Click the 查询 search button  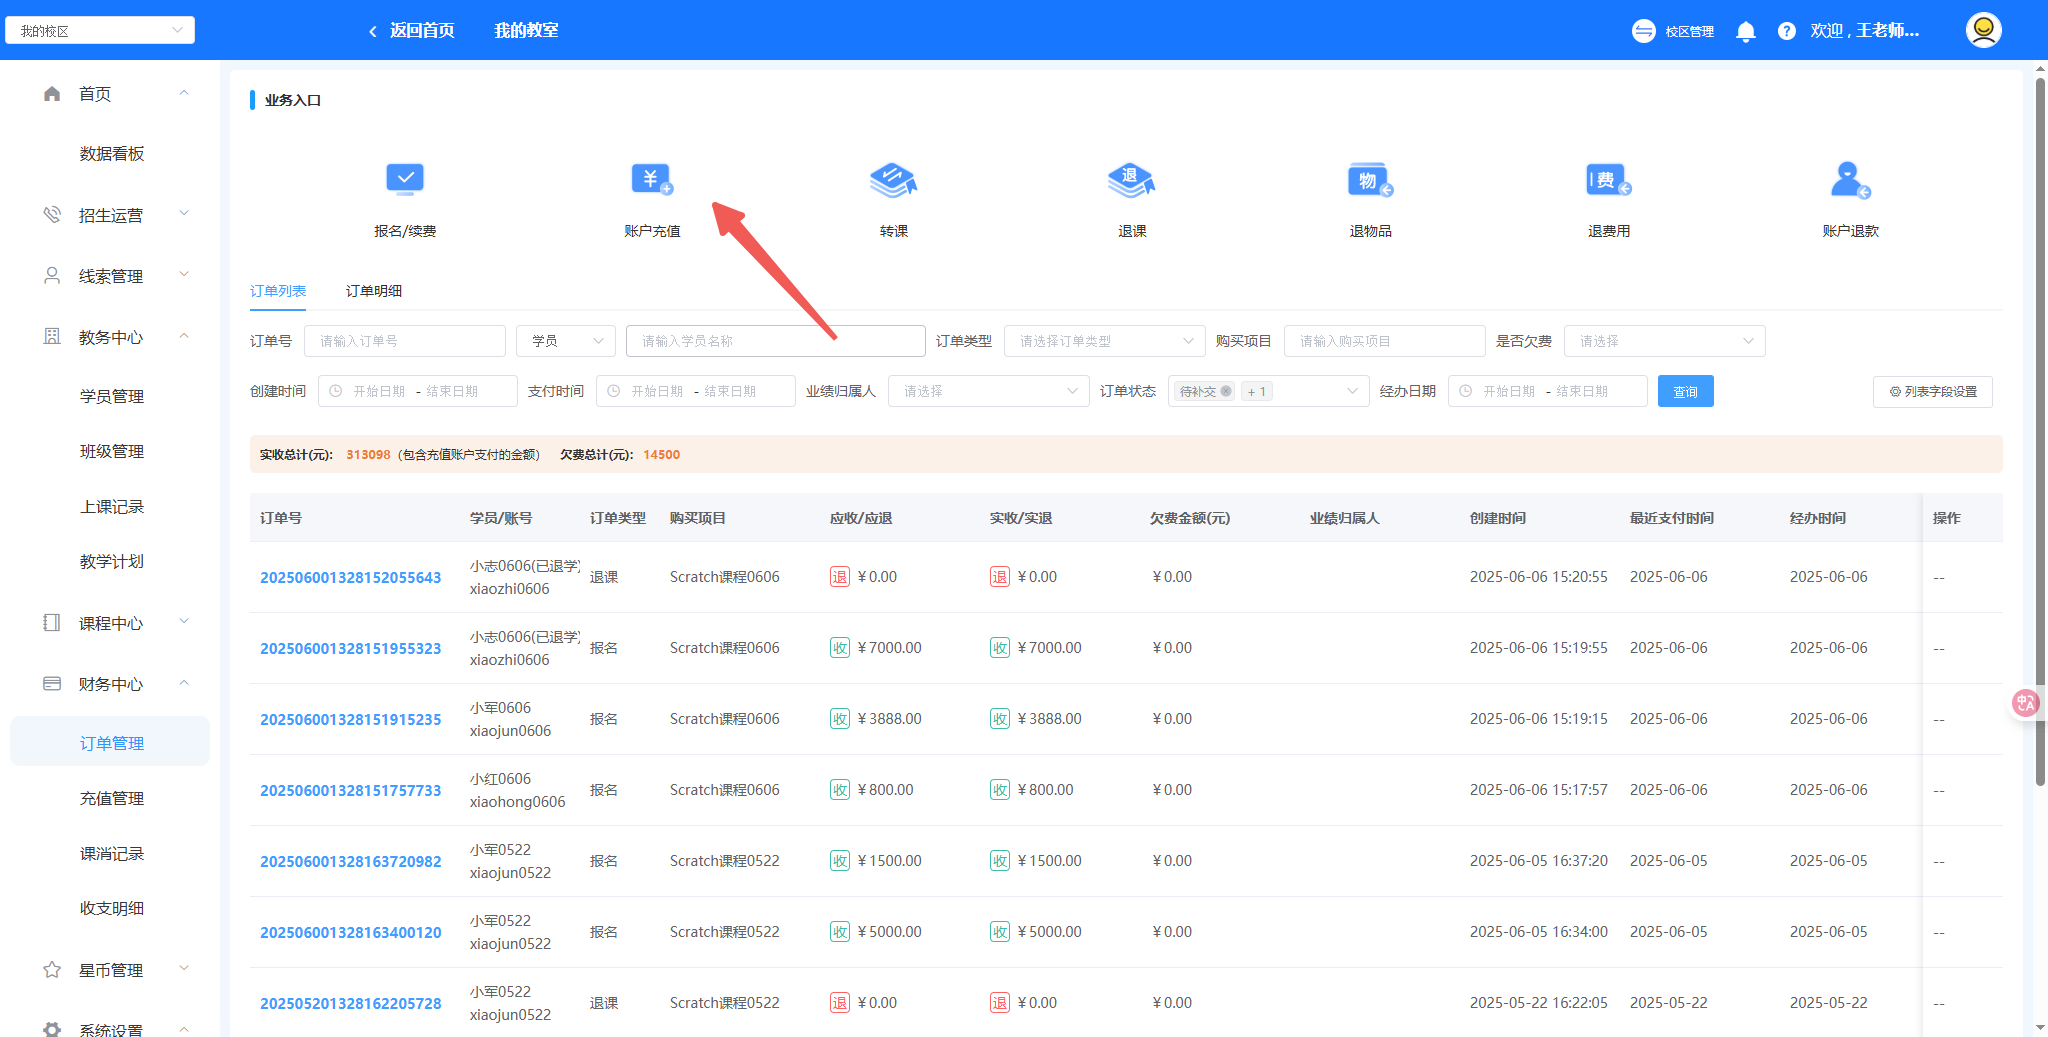click(x=1685, y=392)
